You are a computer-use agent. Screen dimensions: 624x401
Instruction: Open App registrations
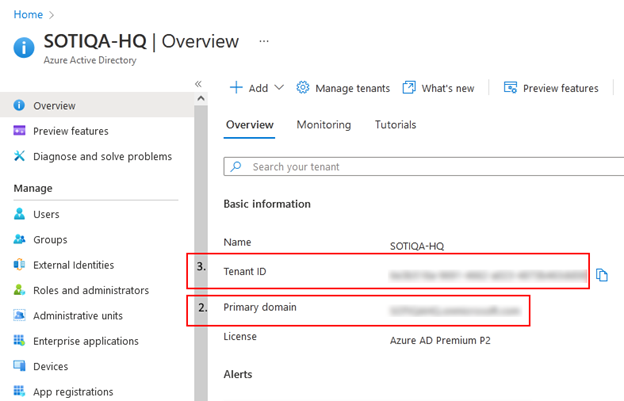tap(73, 392)
